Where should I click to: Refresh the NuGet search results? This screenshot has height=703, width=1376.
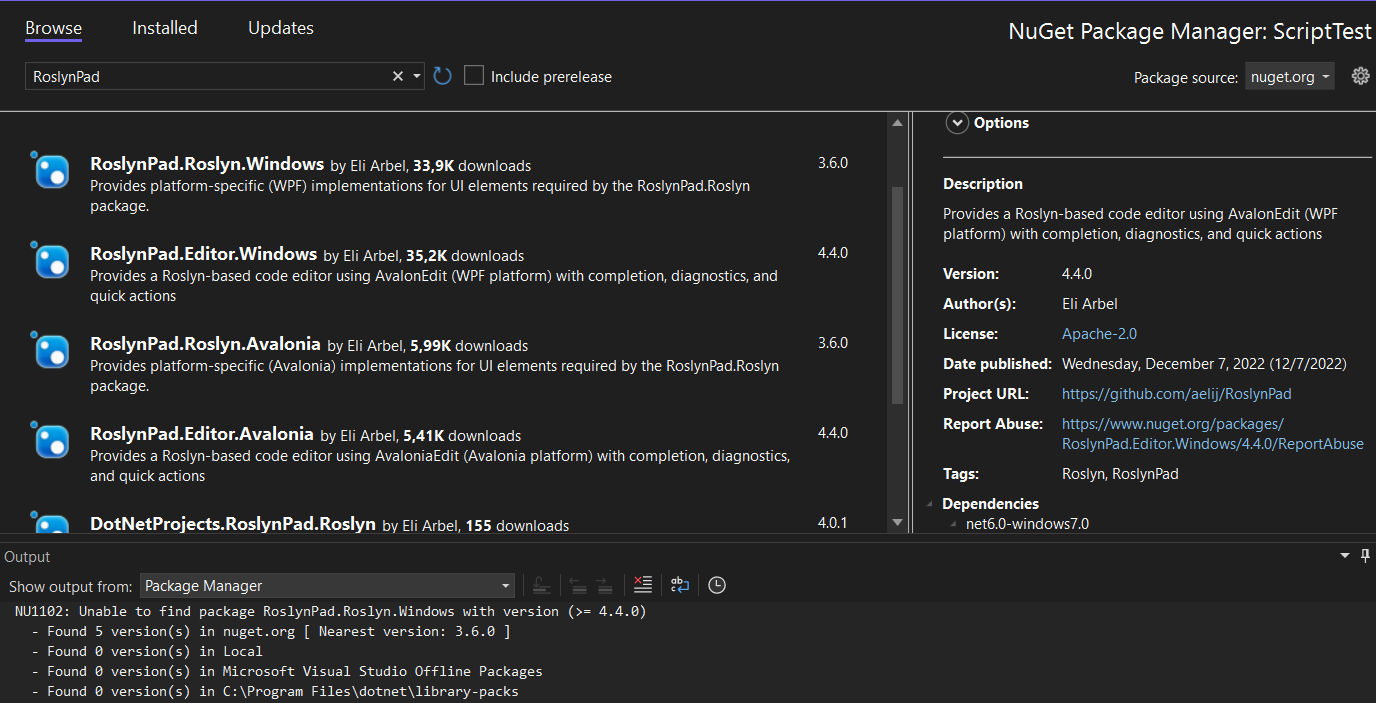[442, 75]
